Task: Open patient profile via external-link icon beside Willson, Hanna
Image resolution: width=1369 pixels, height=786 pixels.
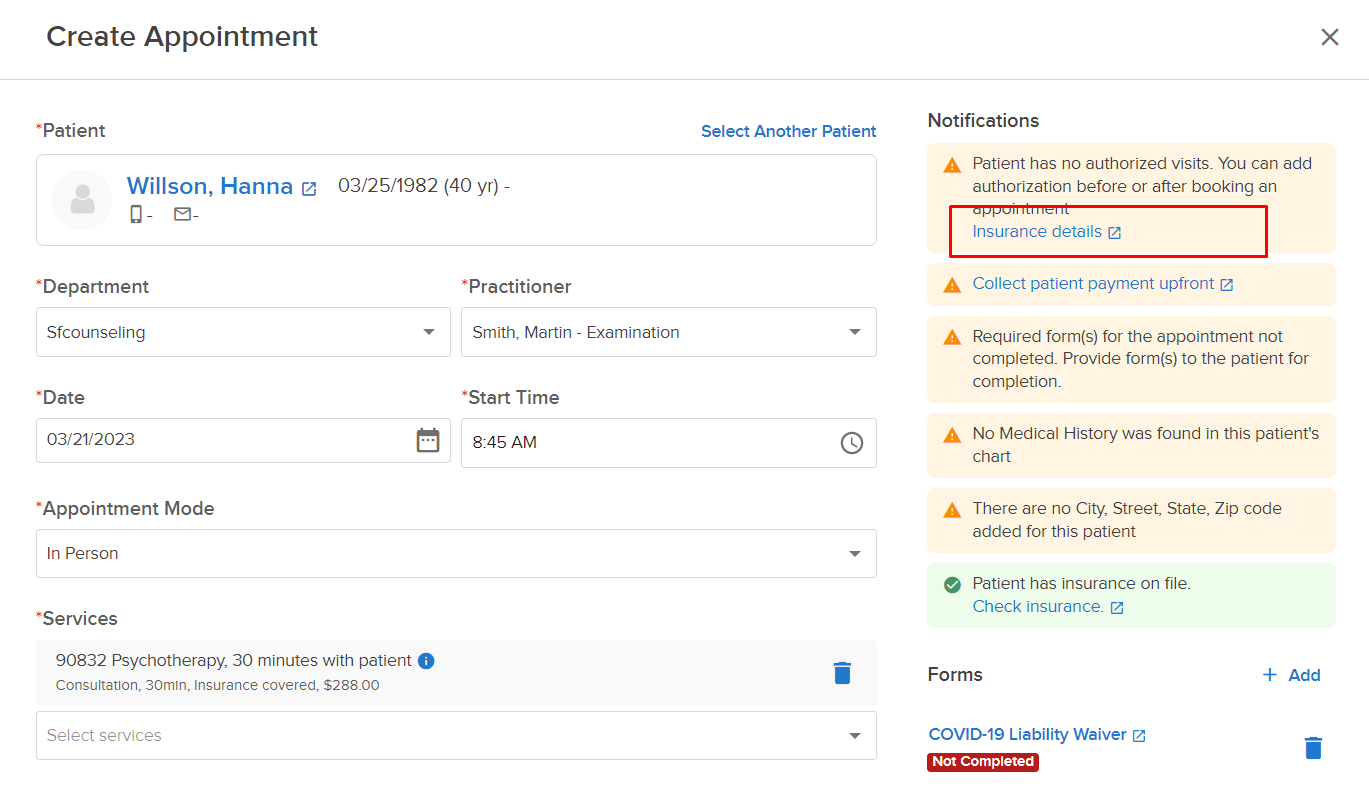Action: (x=309, y=188)
